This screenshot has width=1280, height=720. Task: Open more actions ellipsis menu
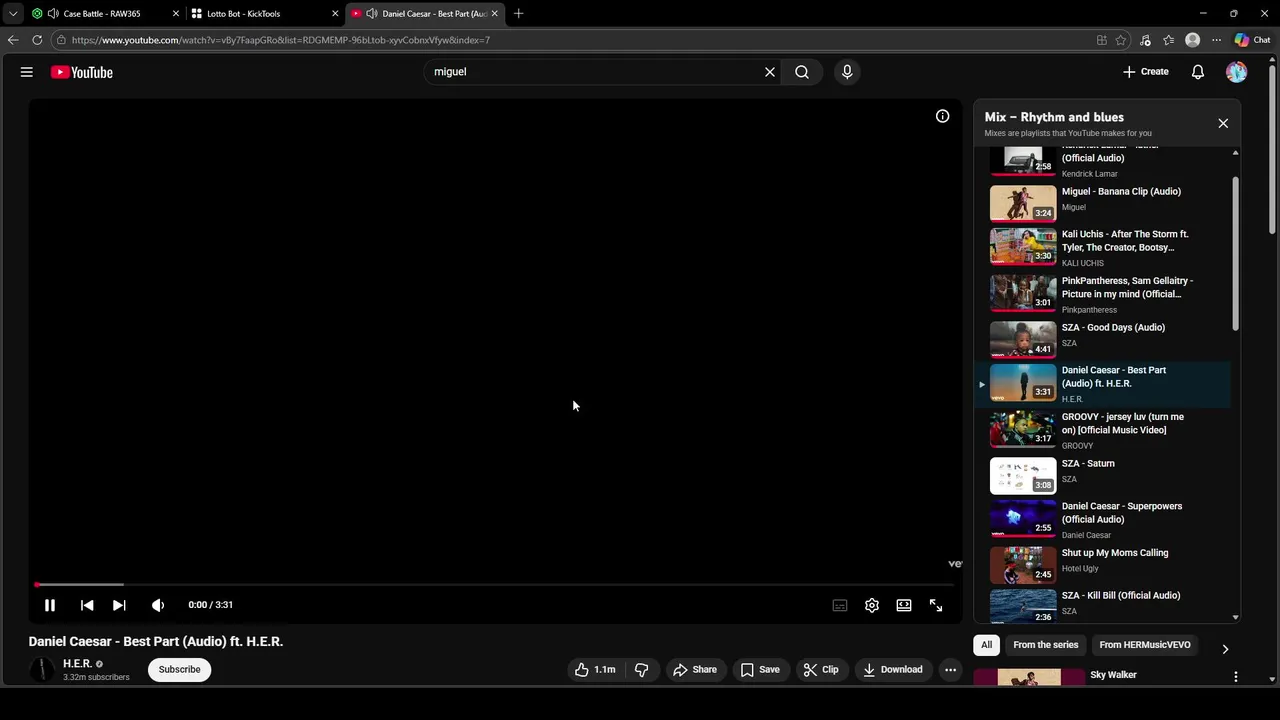click(951, 670)
